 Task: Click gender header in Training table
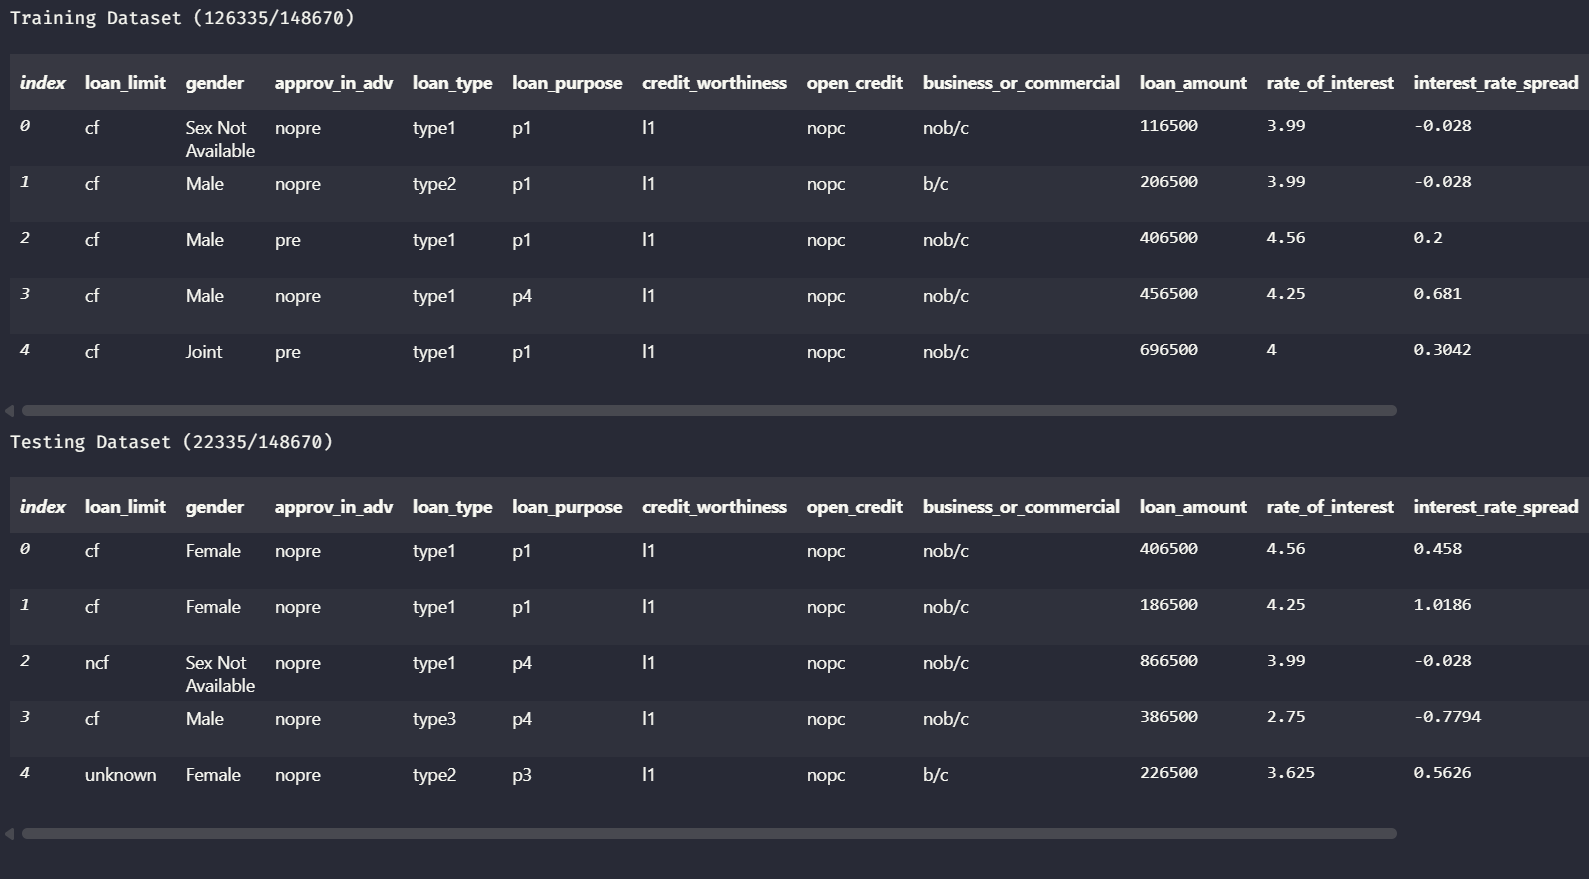(215, 83)
